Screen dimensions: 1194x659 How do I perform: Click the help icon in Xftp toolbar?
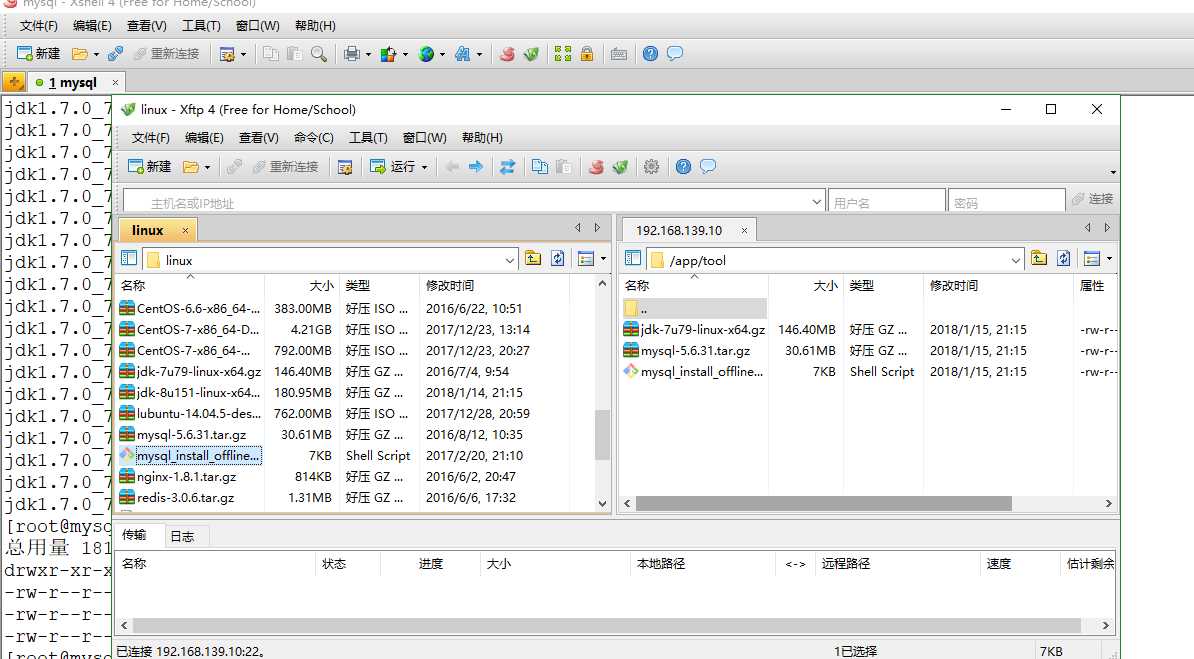pos(683,167)
